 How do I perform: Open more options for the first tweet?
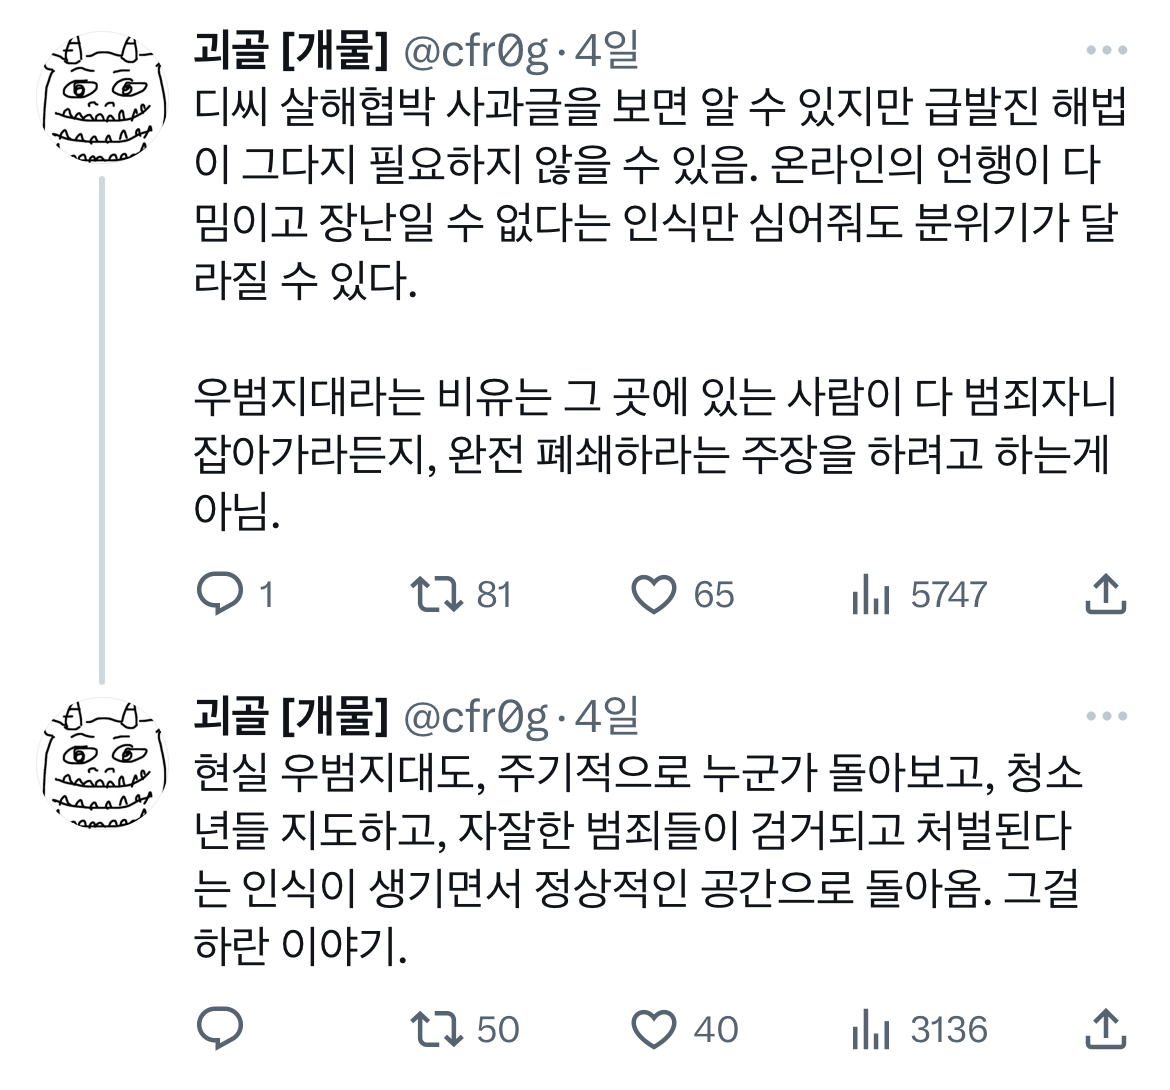(1106, 50)
